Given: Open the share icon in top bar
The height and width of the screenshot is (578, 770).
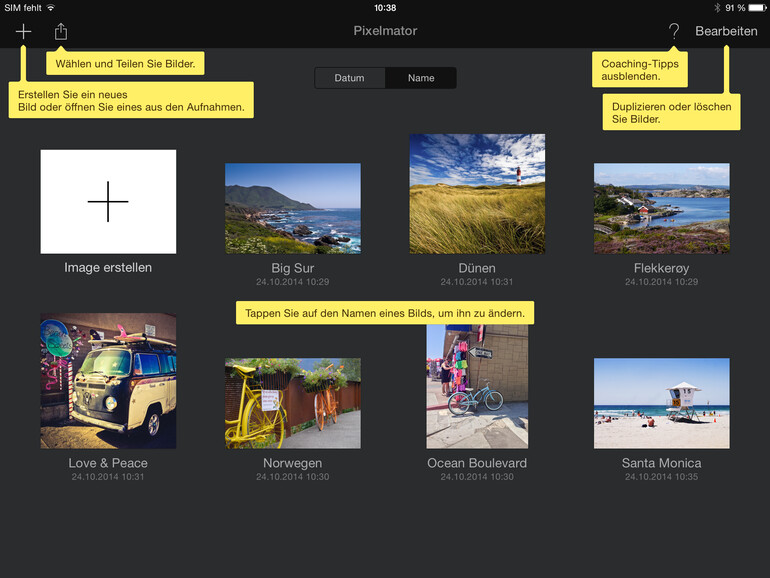Looking at the screenshot, I should (x=60, y=31).
